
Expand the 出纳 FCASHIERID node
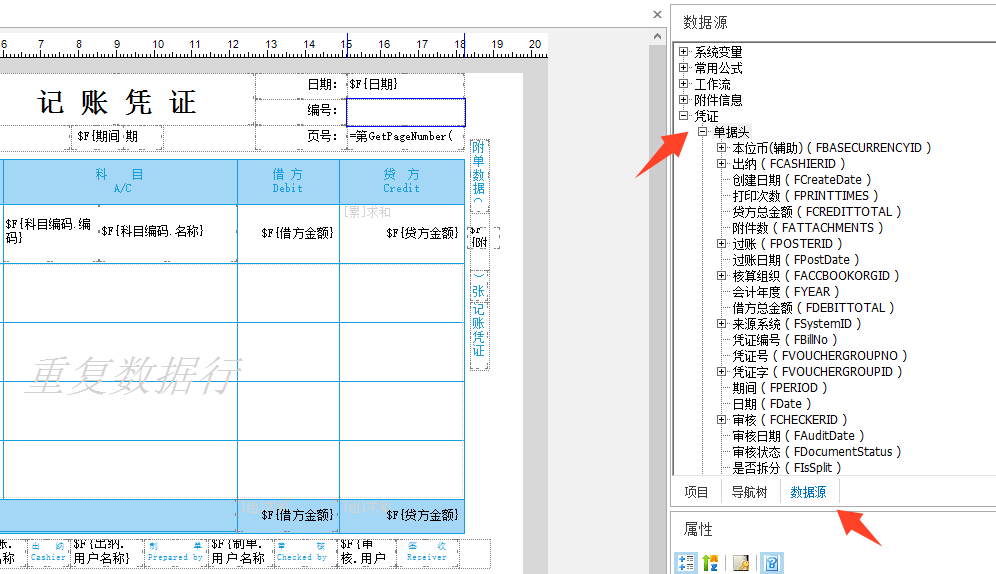pos(722,163)
